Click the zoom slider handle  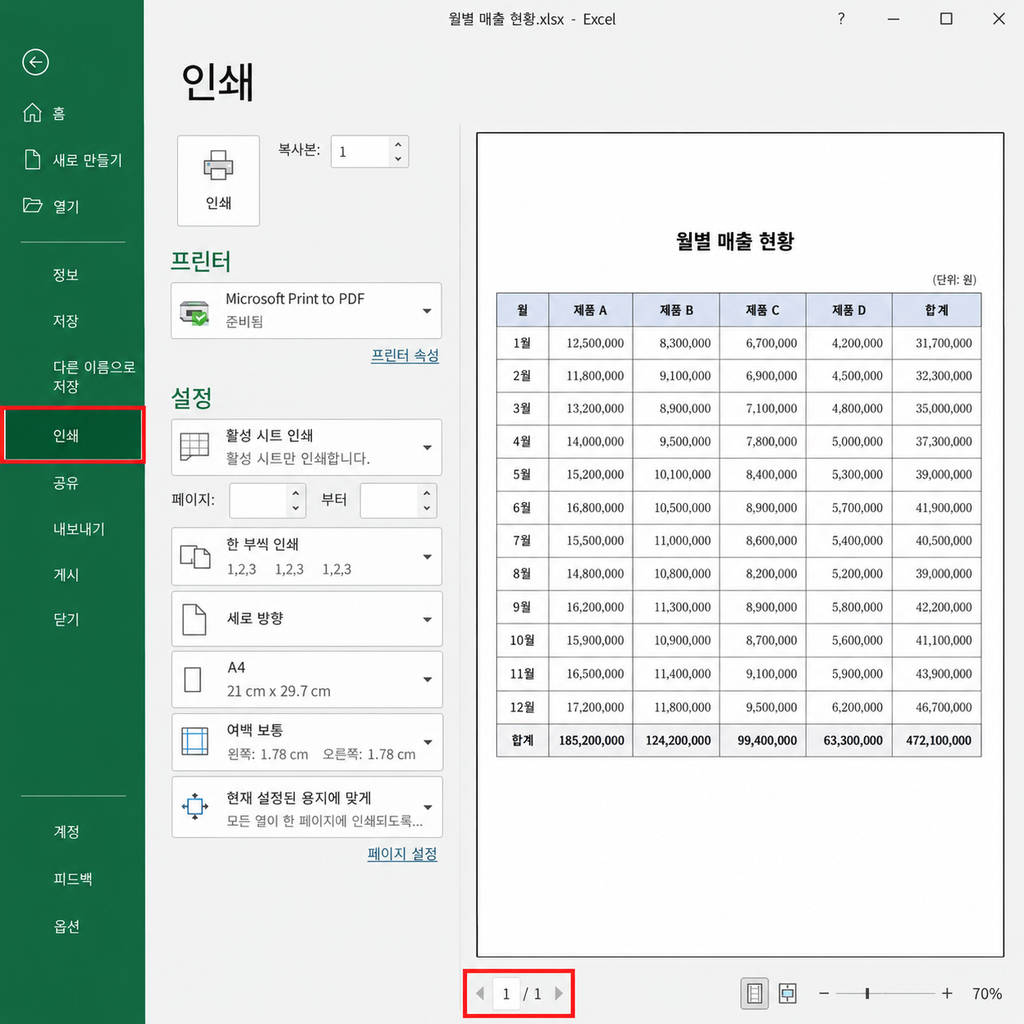point(867,993)
